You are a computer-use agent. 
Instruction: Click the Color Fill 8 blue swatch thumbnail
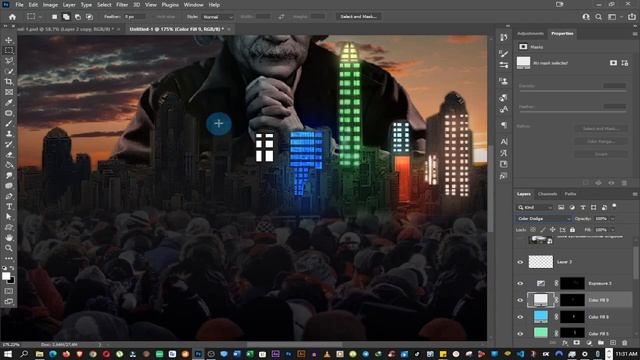(541, 317)
